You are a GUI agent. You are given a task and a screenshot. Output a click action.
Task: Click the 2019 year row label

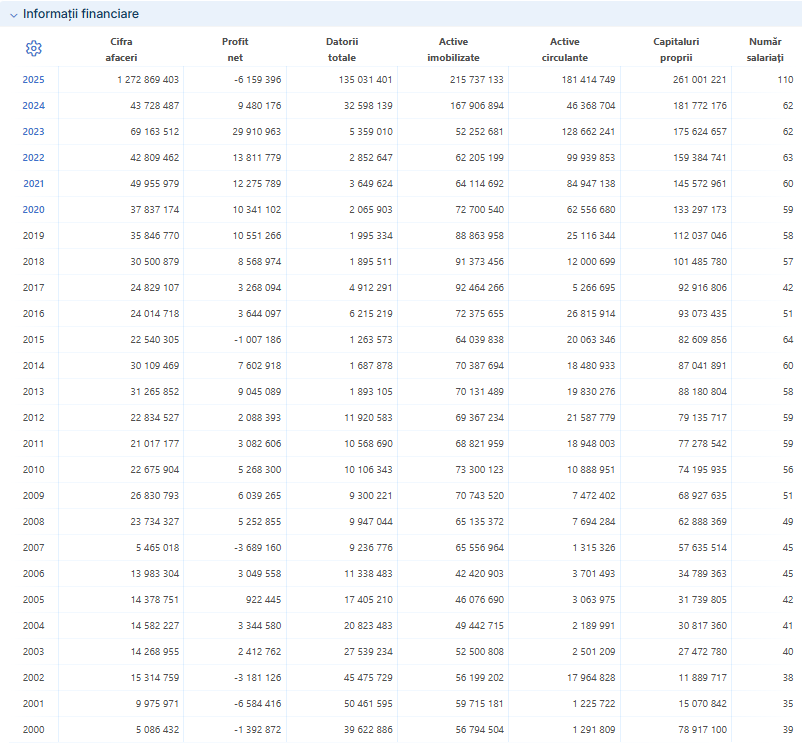33,236
